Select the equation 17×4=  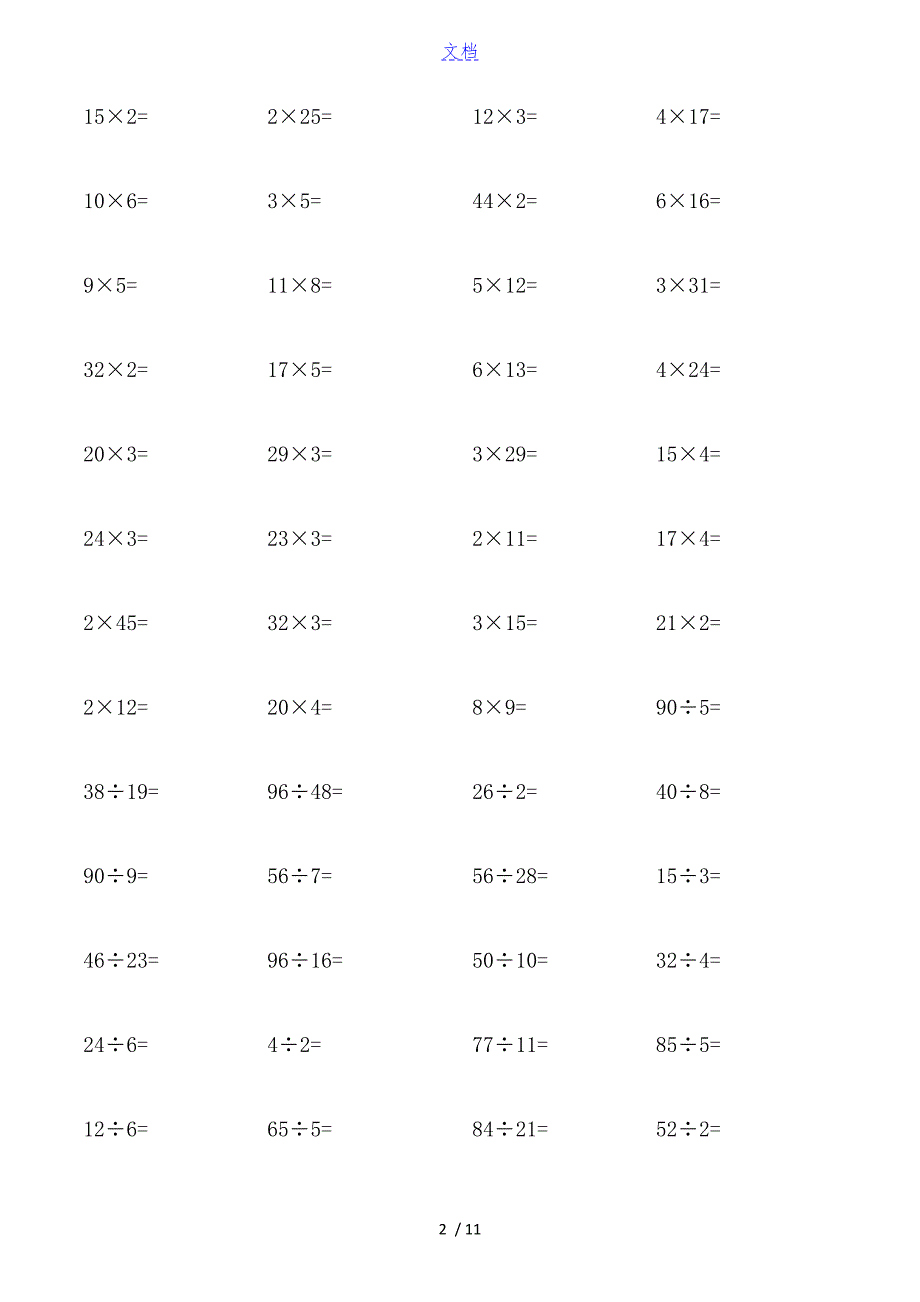(x=688, y=539)
